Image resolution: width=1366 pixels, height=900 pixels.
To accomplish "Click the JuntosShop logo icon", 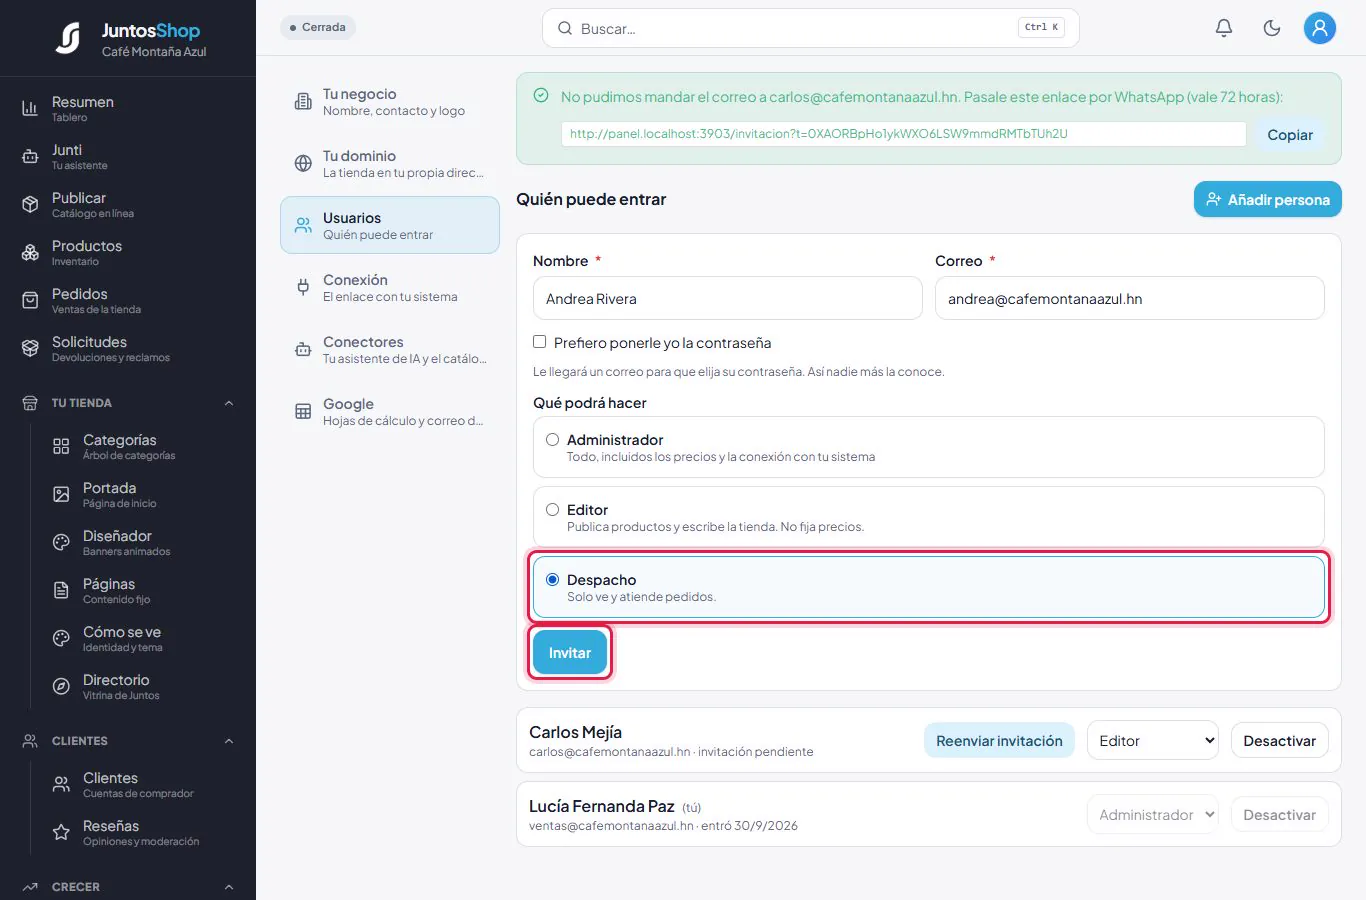I will pos(68,38).
